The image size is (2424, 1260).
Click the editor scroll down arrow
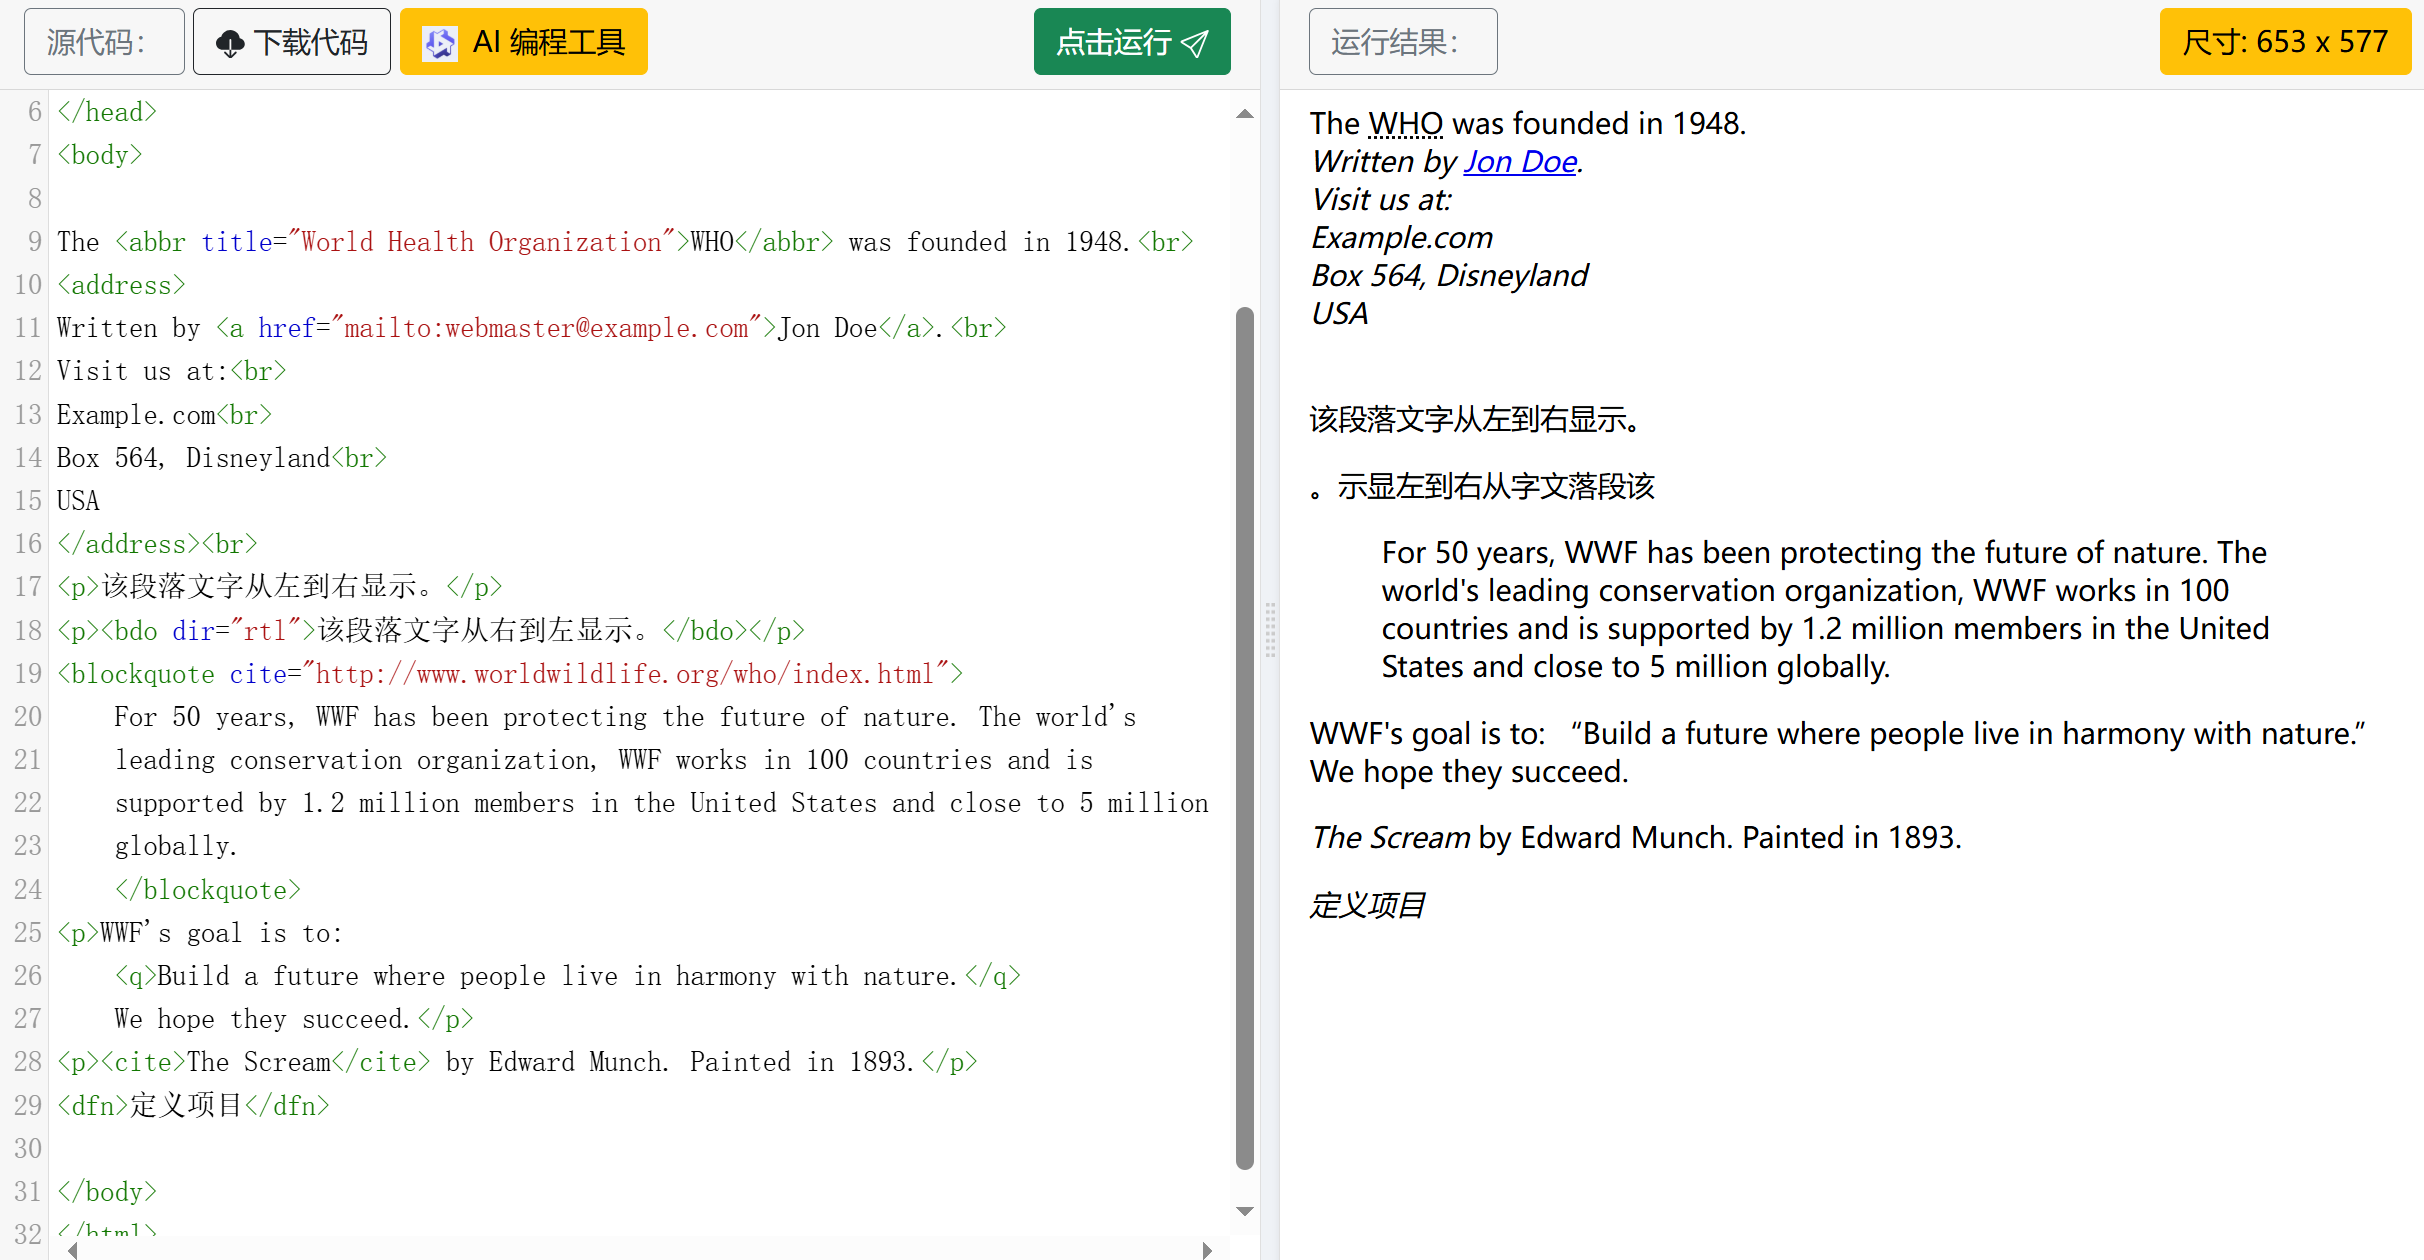(x=1245, y=1211)
